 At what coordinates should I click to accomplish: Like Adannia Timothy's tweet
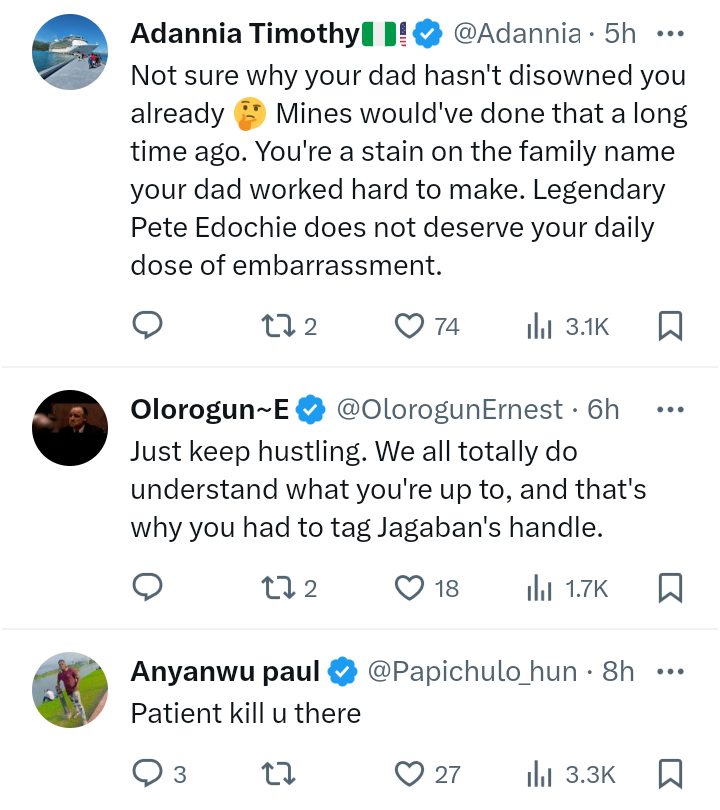409,325
